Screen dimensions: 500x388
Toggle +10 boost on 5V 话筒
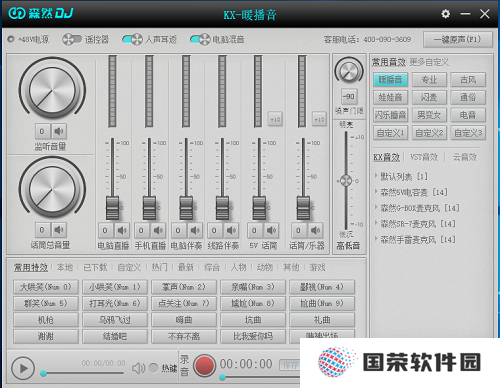[275, 119]
